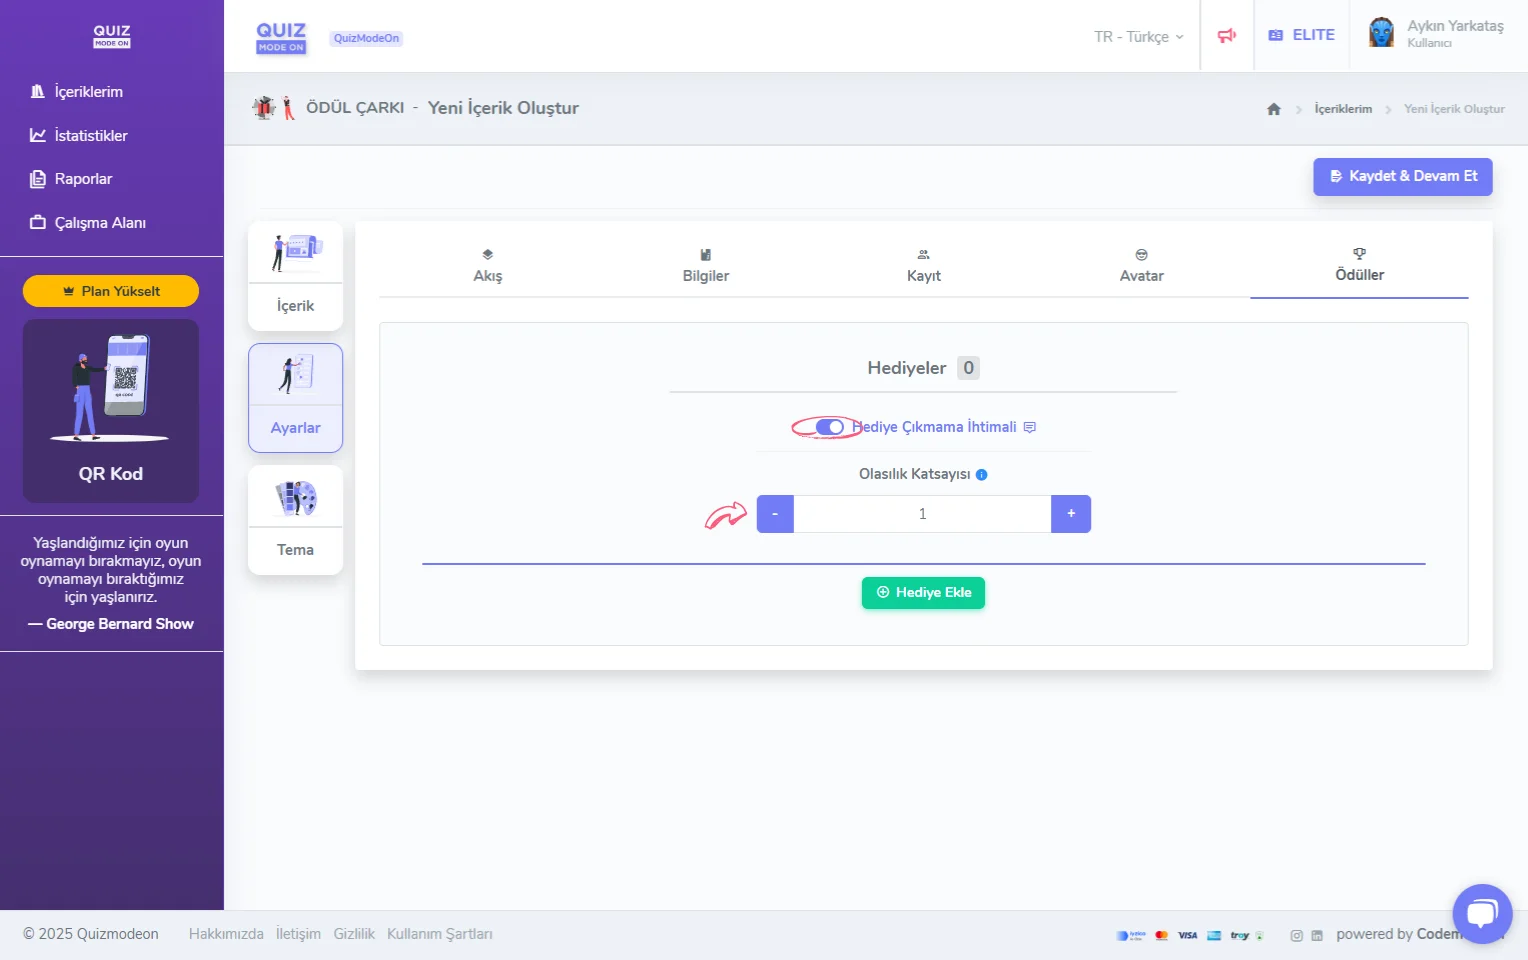Click the home breadcrumb icon

click(x=1273, y=109)
